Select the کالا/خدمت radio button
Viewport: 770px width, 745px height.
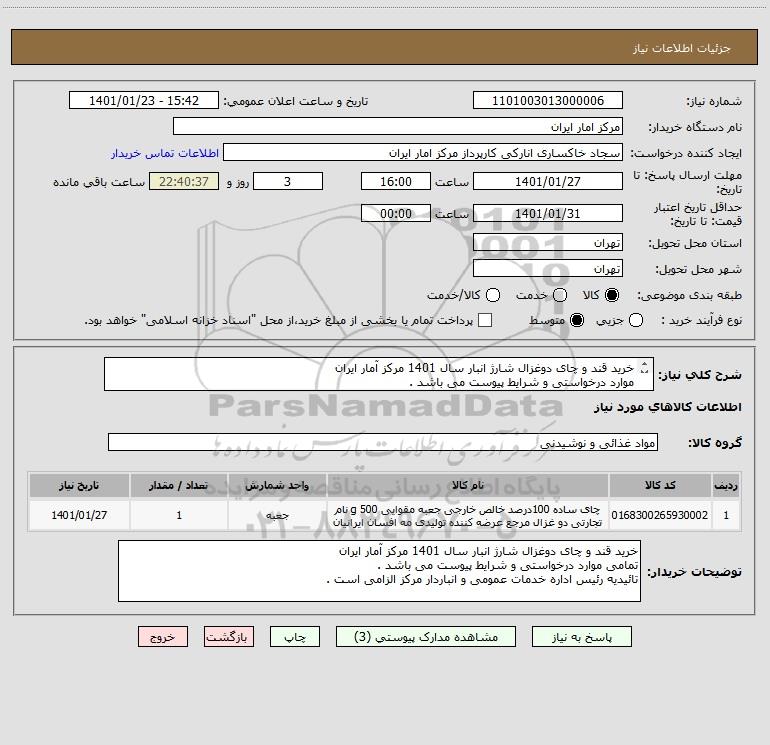(493, 295)
